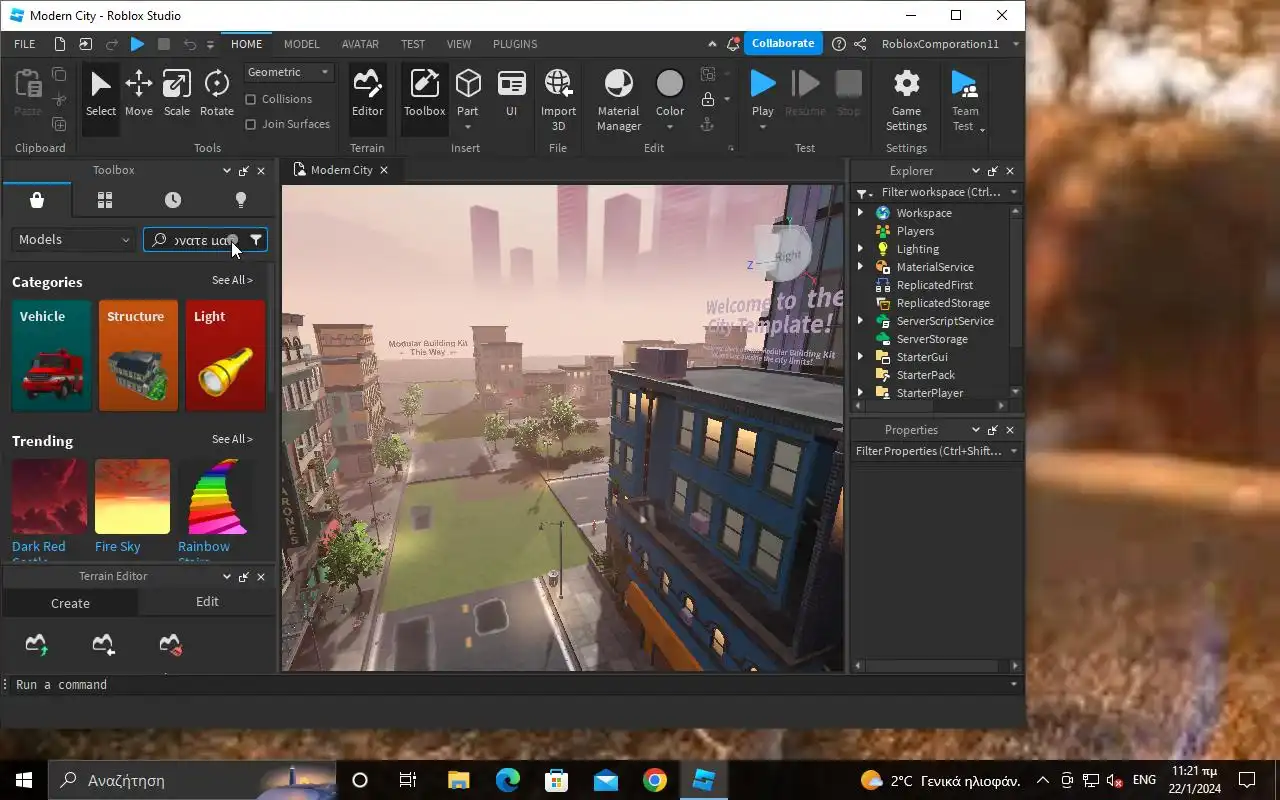The width and height of the screenshot is (1280, 800).
Task: Expand the Play dropdown arrow
Action: pos(763,127)
